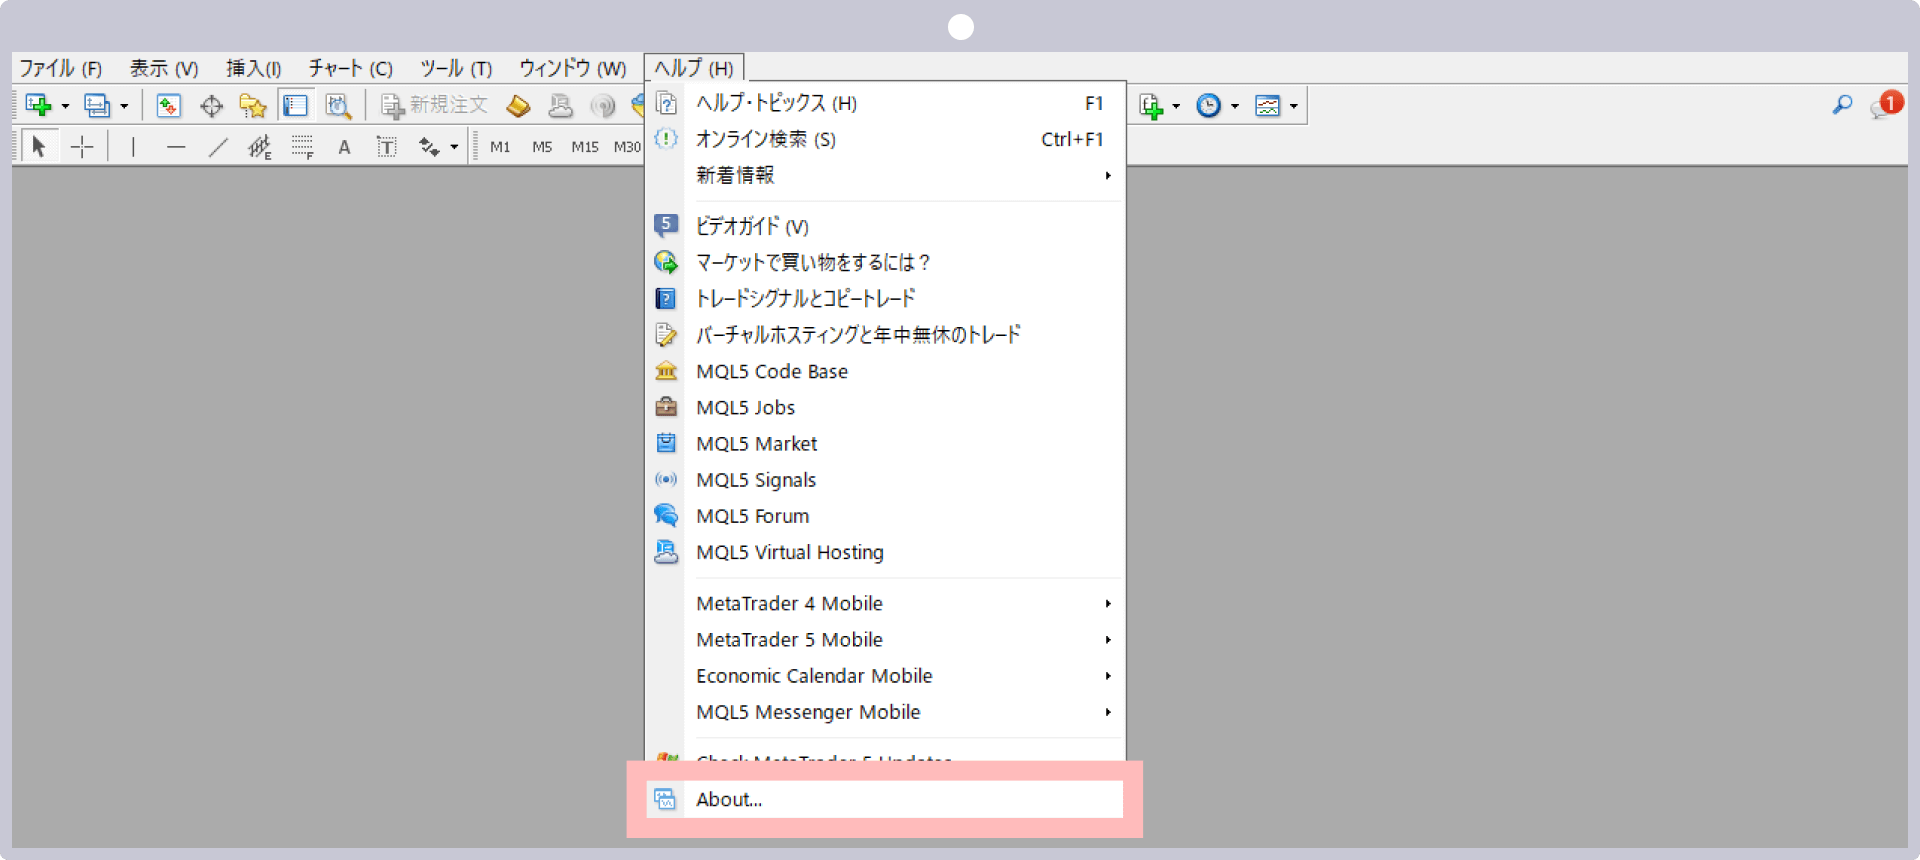Select the crosshair tool
The height and width of the screenshot is (860, 1920).
point(82,147)
